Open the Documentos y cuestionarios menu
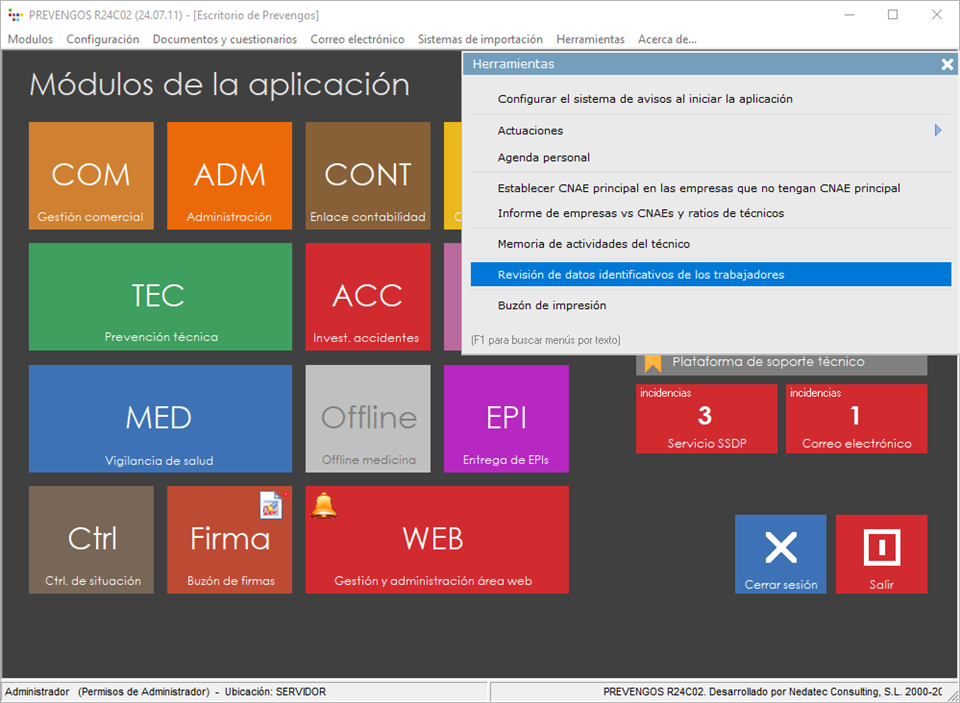 click(224, 39)
